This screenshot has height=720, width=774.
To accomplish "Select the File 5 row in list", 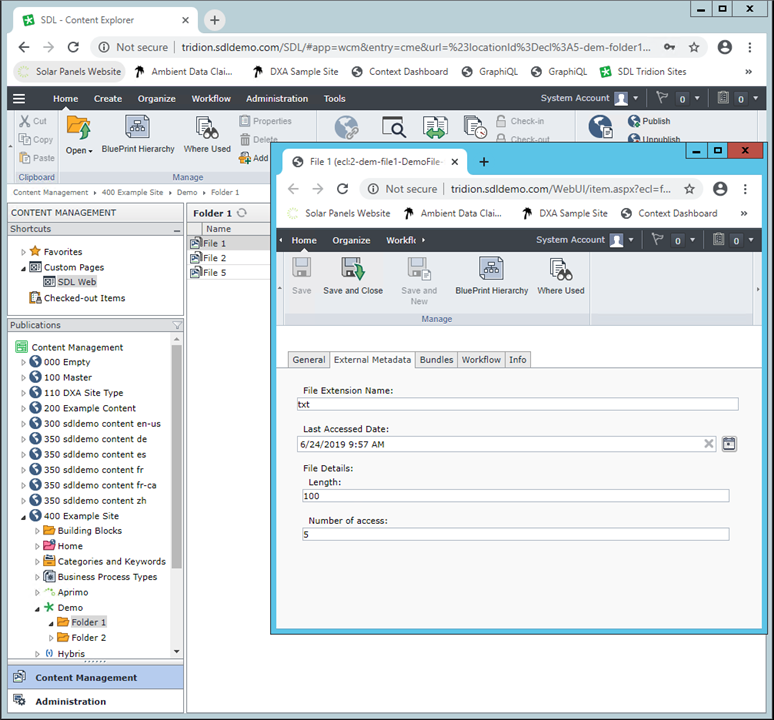I will click(229, 272).
